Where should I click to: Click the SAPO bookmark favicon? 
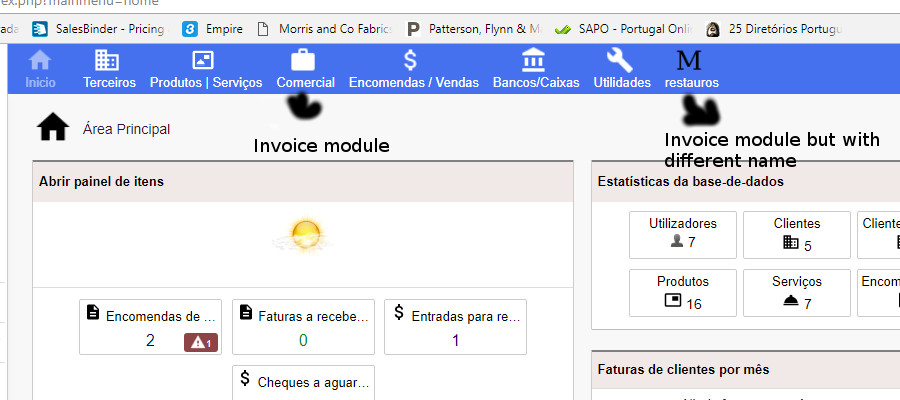[562, 29]
